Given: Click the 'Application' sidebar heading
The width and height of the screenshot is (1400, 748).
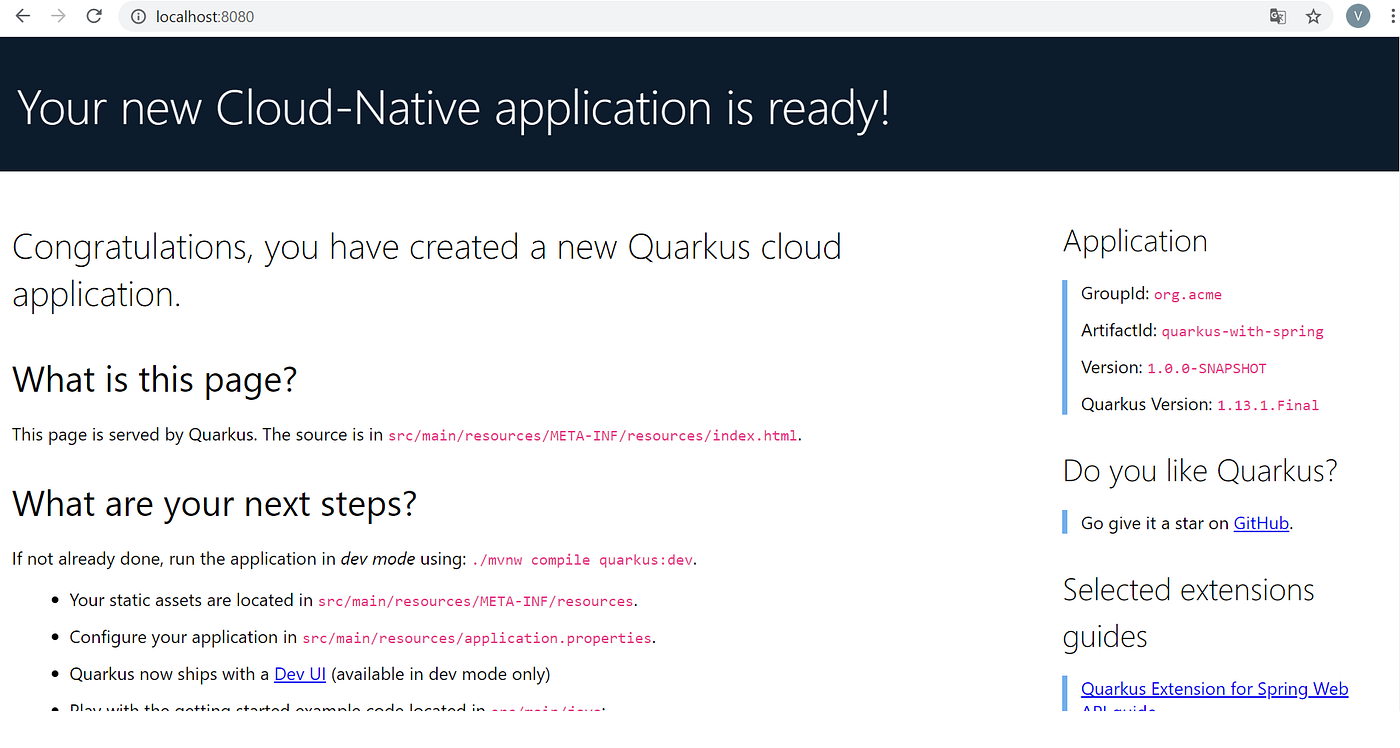Looking at the screenshot, I should pos(1135,241).
